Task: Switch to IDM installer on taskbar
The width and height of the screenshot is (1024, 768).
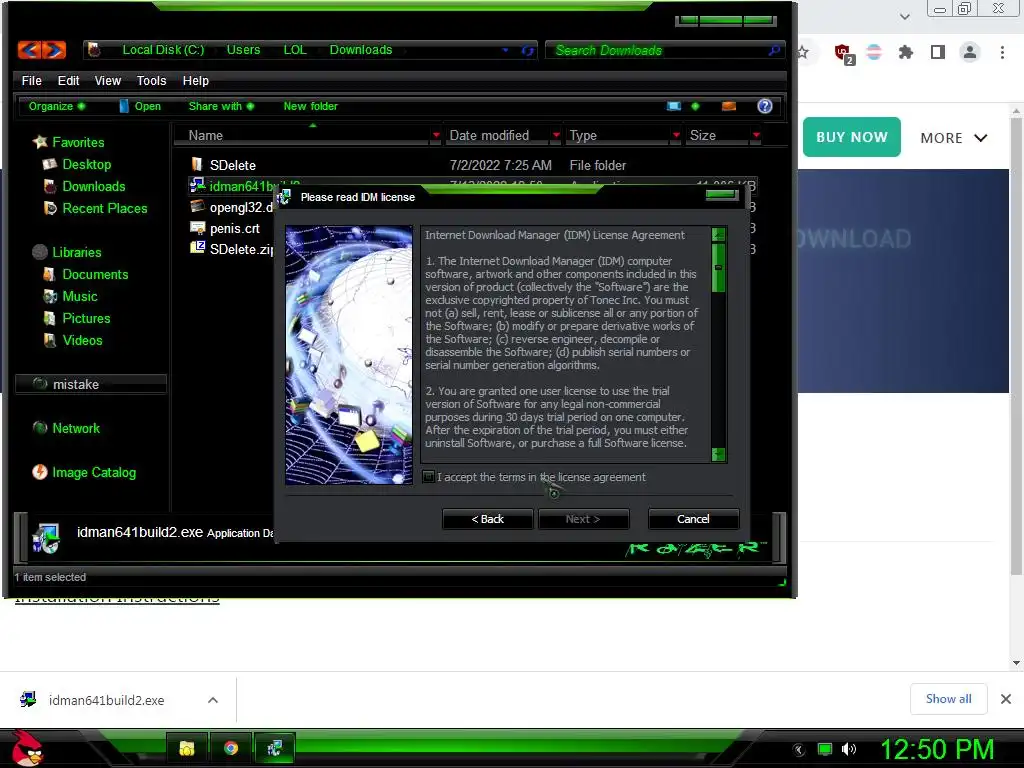Action: 274,748
